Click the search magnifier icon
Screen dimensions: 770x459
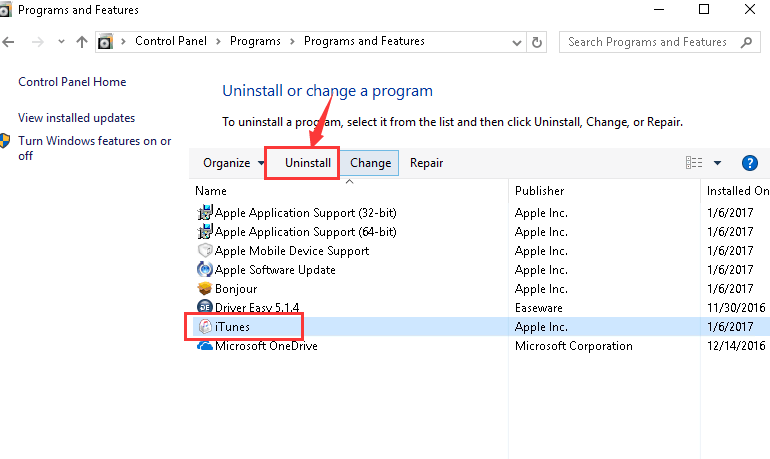click(x=746, y=42)
